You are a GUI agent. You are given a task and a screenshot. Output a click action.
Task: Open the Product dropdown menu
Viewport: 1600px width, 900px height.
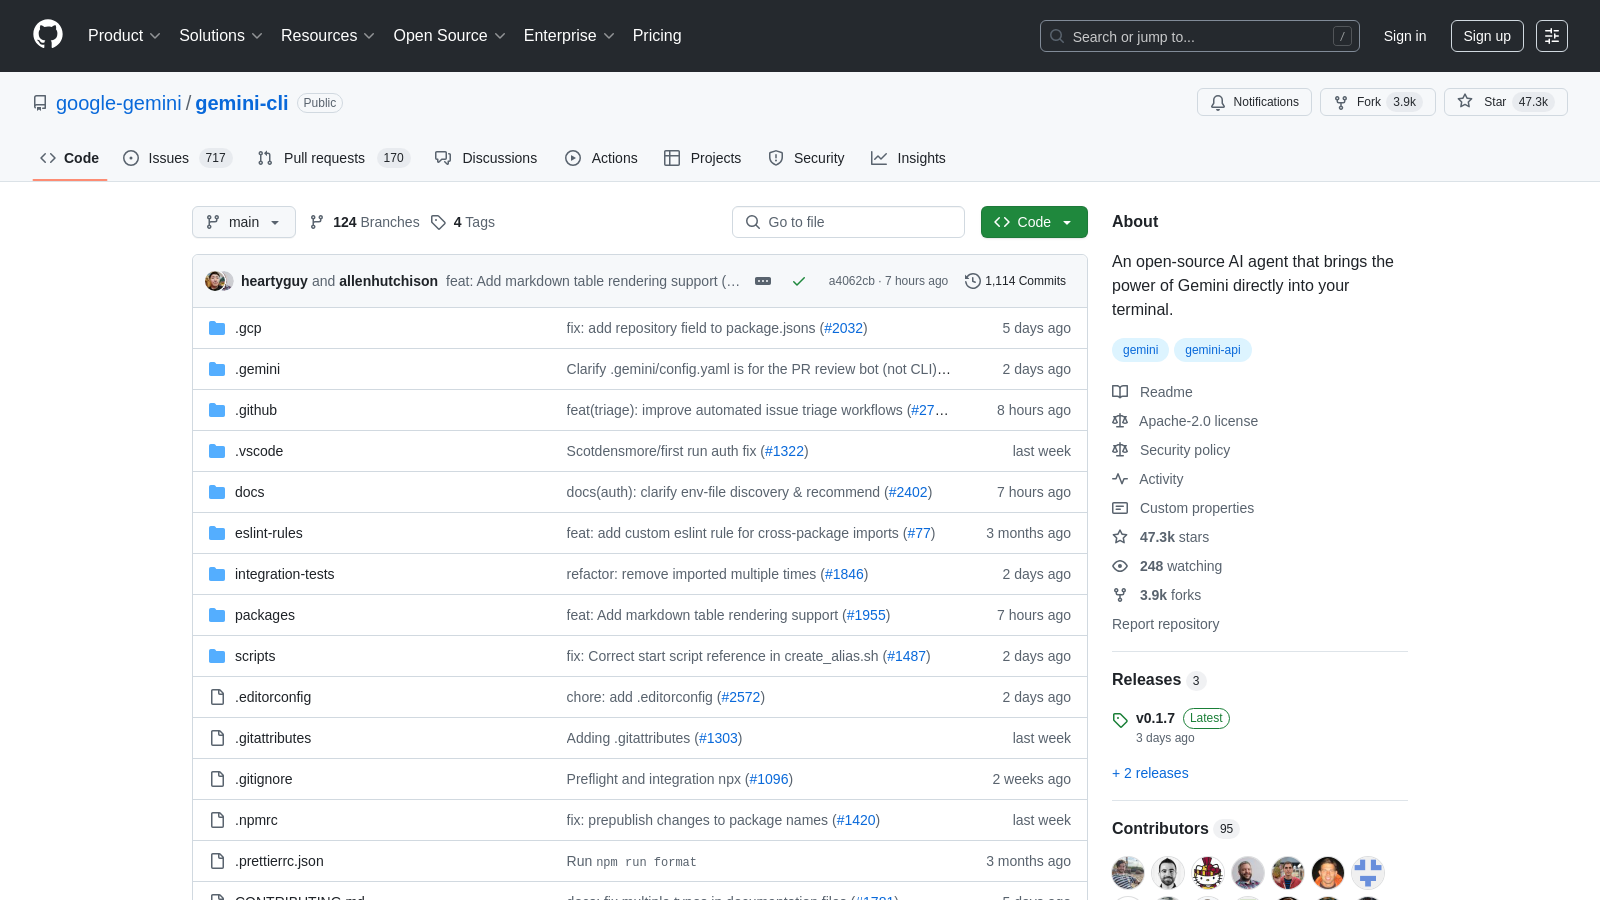tap(124, 35)
